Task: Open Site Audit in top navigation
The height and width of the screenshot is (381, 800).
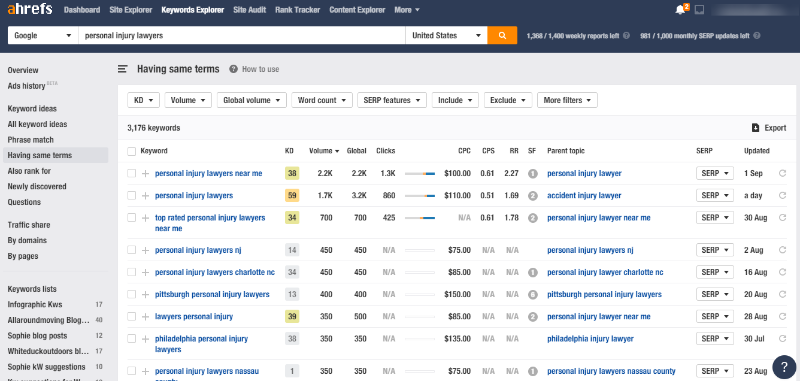Action: [249, 10]
